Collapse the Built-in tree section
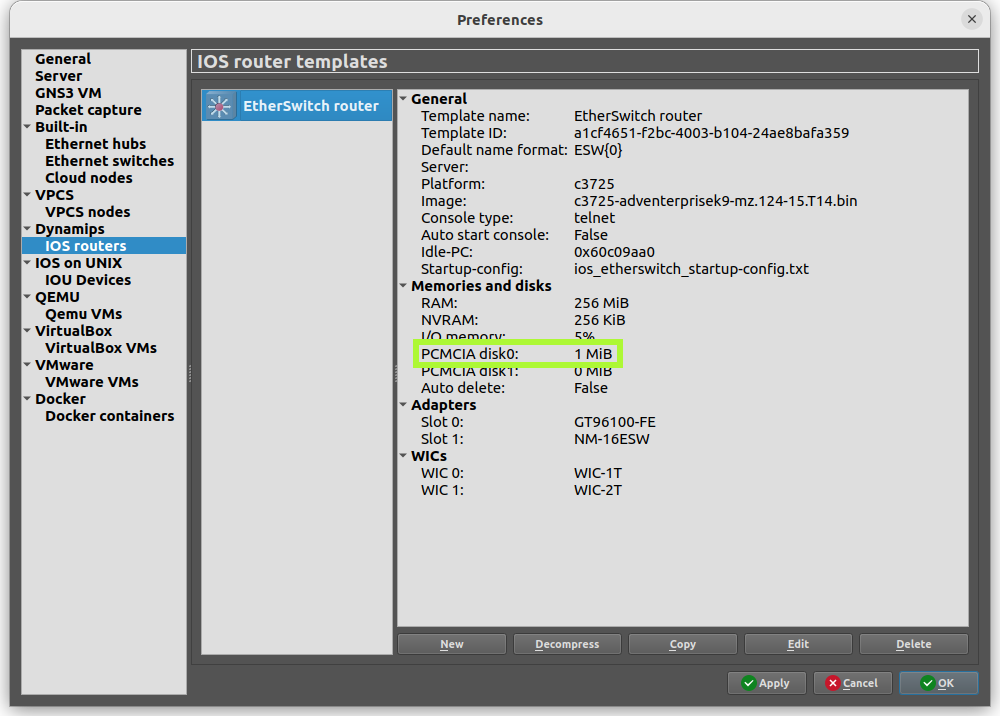This screenshot has width=1000, height=716. click(x=27, y=127)
